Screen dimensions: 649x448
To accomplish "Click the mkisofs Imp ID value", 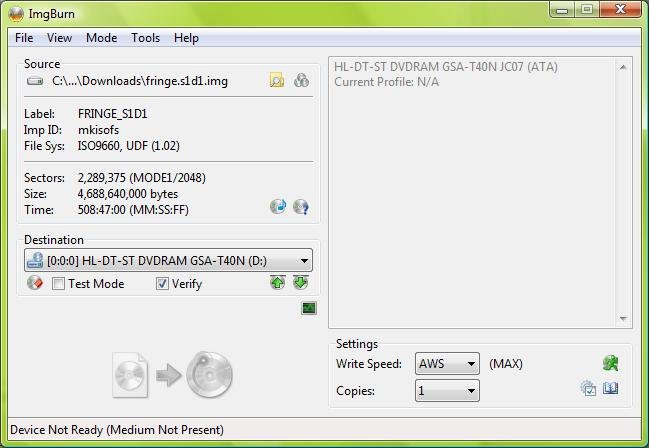I will [x=98, y=130].
